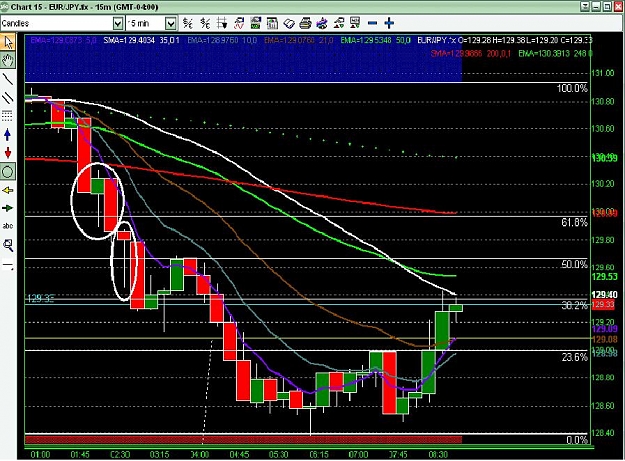The image size is (625, 461).
Task: Click the second currency pair $/€ icon
Action: click(205, 24)
